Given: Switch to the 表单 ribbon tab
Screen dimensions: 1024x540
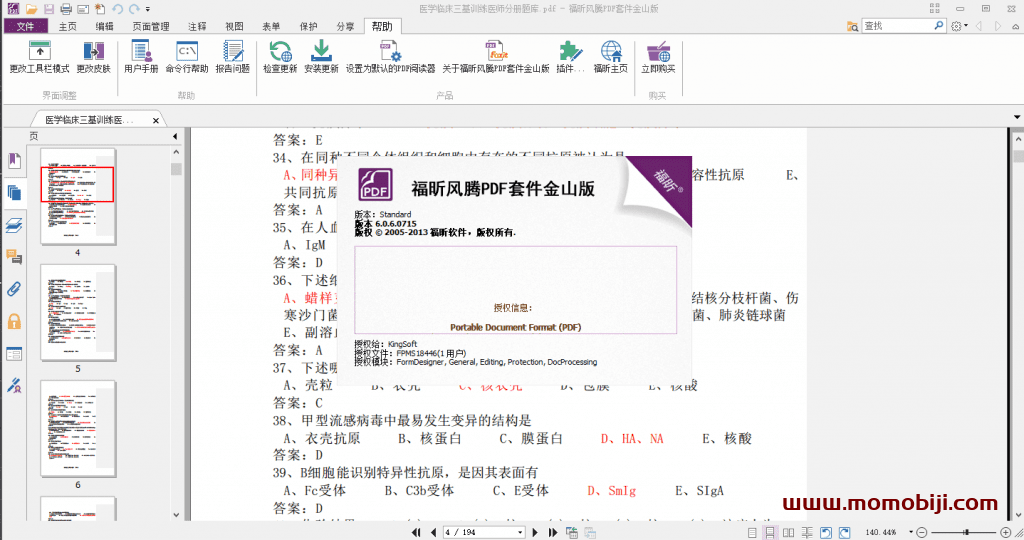Looking at the screenshot, I should point(271,26).
